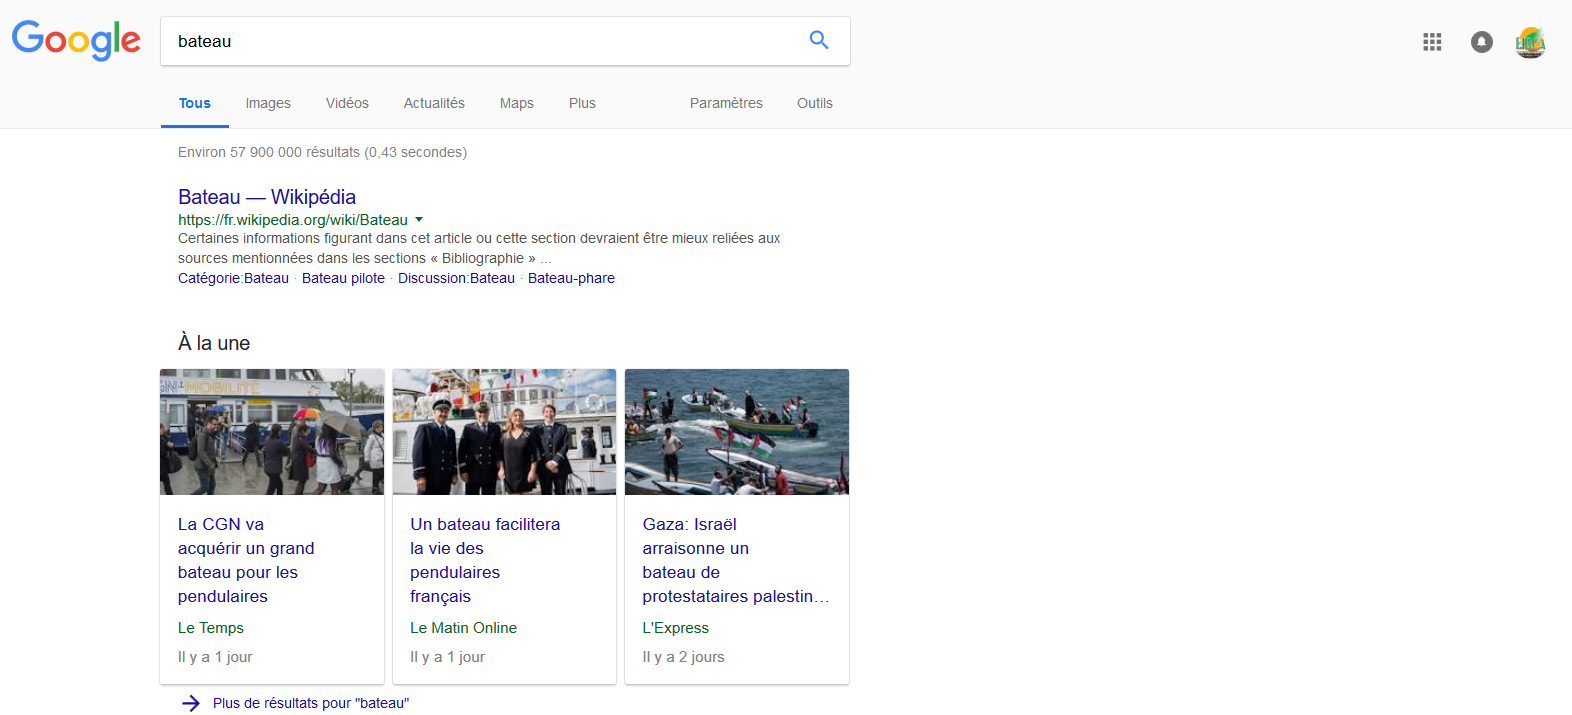Expand the Wikipedia URL dropdown arrow
The width and height of the screenshot is (1572, 715).
[x=419, y=220]
